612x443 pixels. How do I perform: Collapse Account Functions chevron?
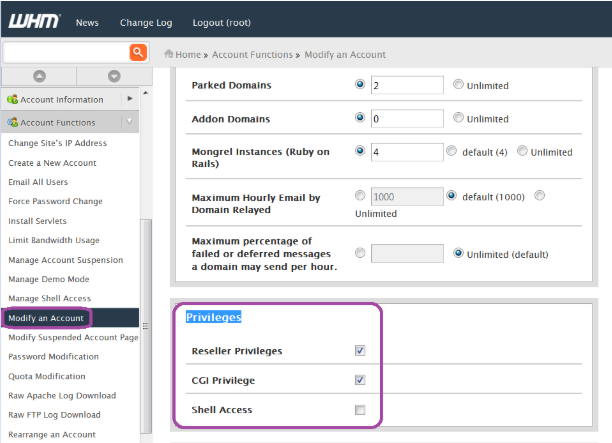[129, 122]
